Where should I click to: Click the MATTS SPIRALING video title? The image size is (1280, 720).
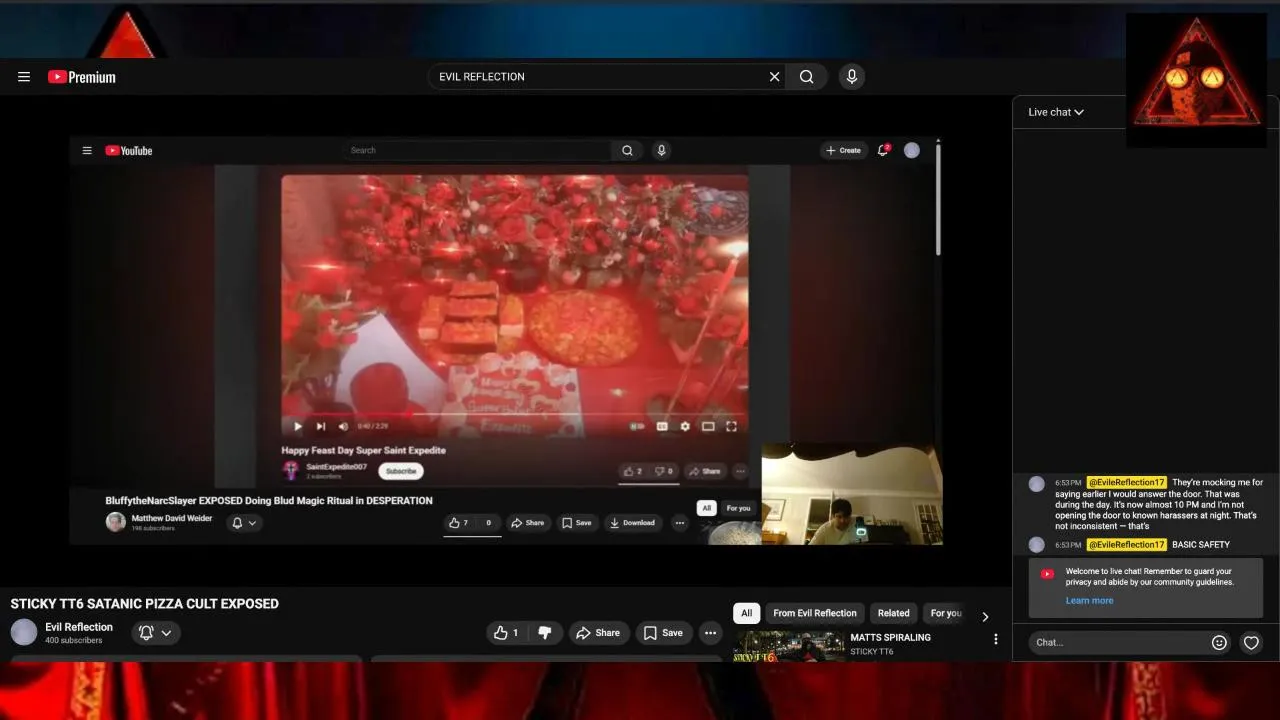pos(890,637)
